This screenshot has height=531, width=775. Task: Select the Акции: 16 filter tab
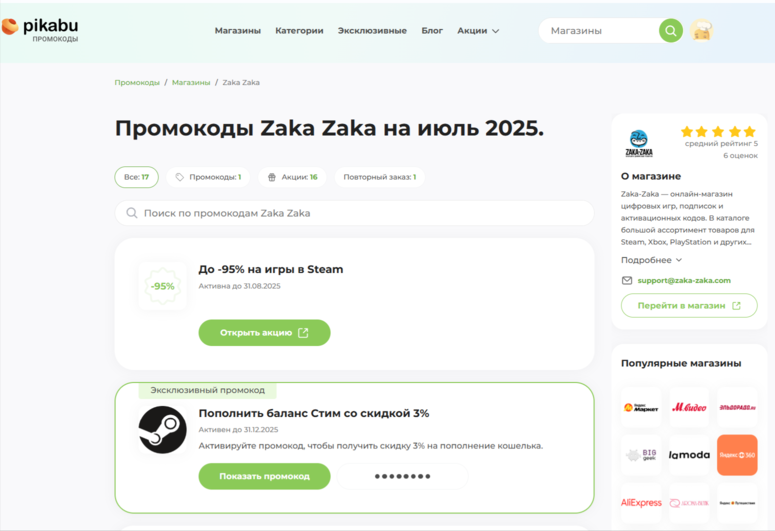[292, 177]
